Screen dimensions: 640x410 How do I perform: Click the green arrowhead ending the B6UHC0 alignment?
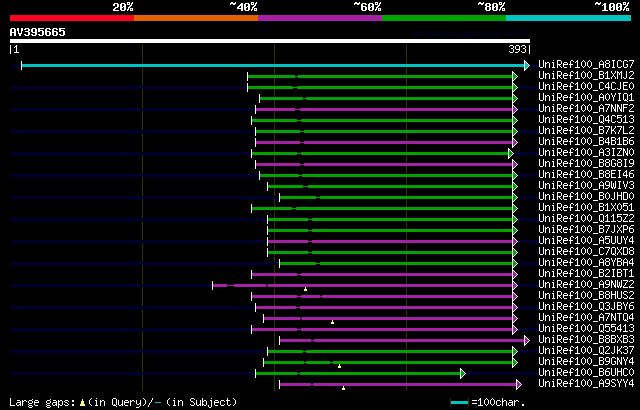[463, 373]
